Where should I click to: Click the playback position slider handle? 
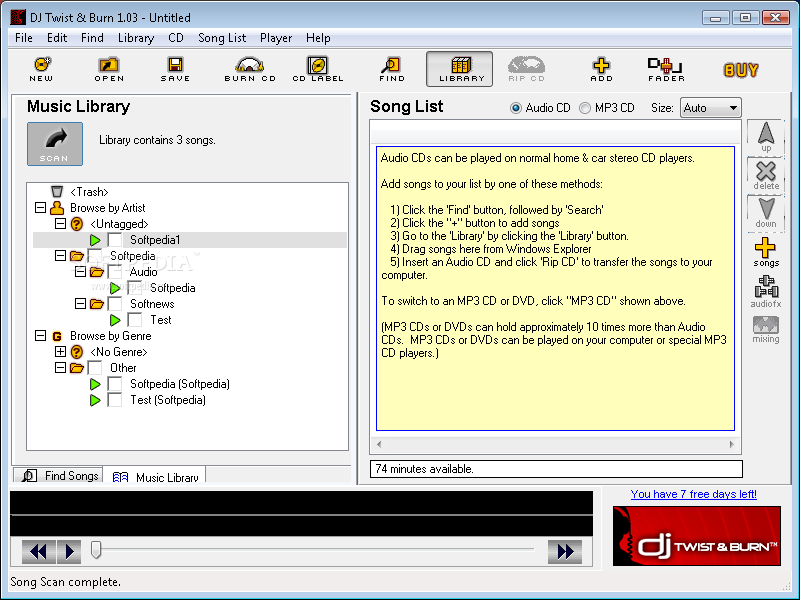95,549
